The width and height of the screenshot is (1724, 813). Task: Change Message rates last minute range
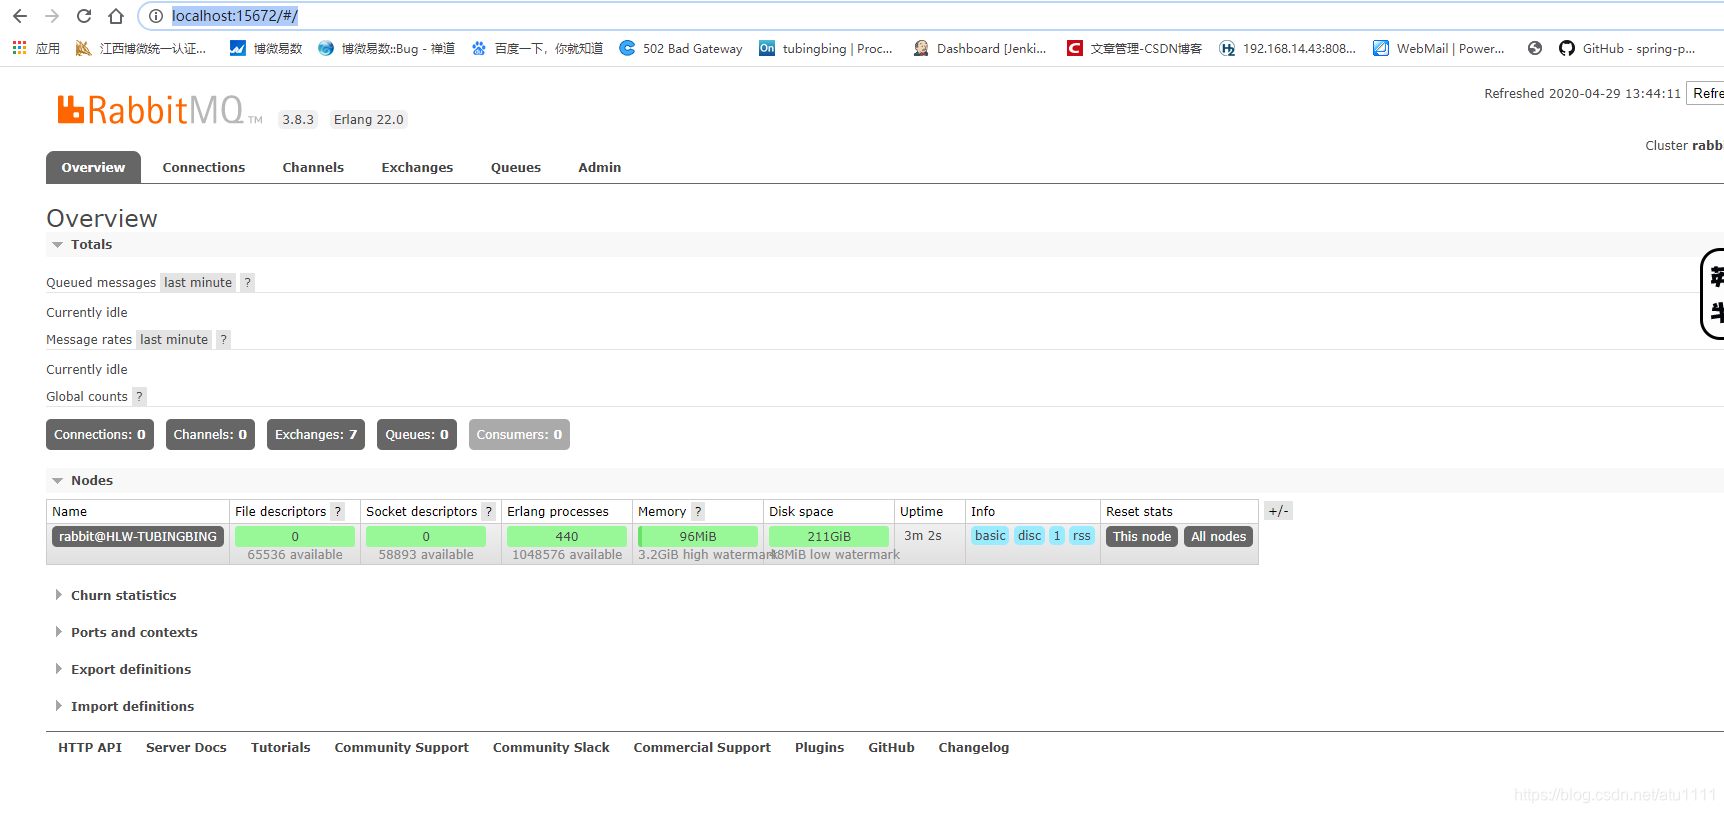tap(174, 340)
